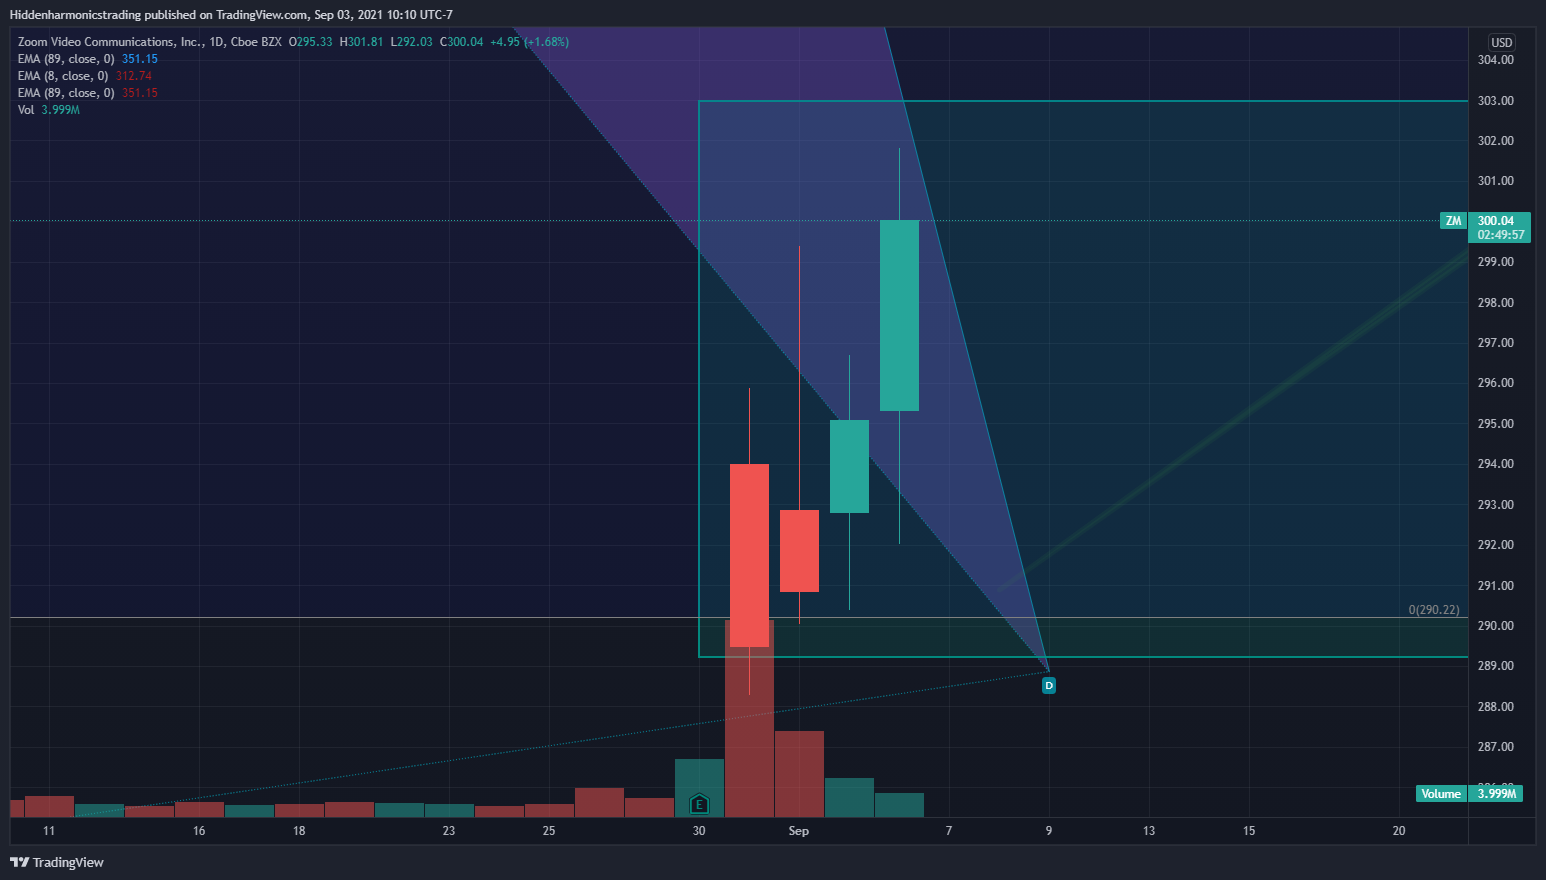Click the C300.04 close value in header
The image size is (1546, 880).
tap(461, 42)
